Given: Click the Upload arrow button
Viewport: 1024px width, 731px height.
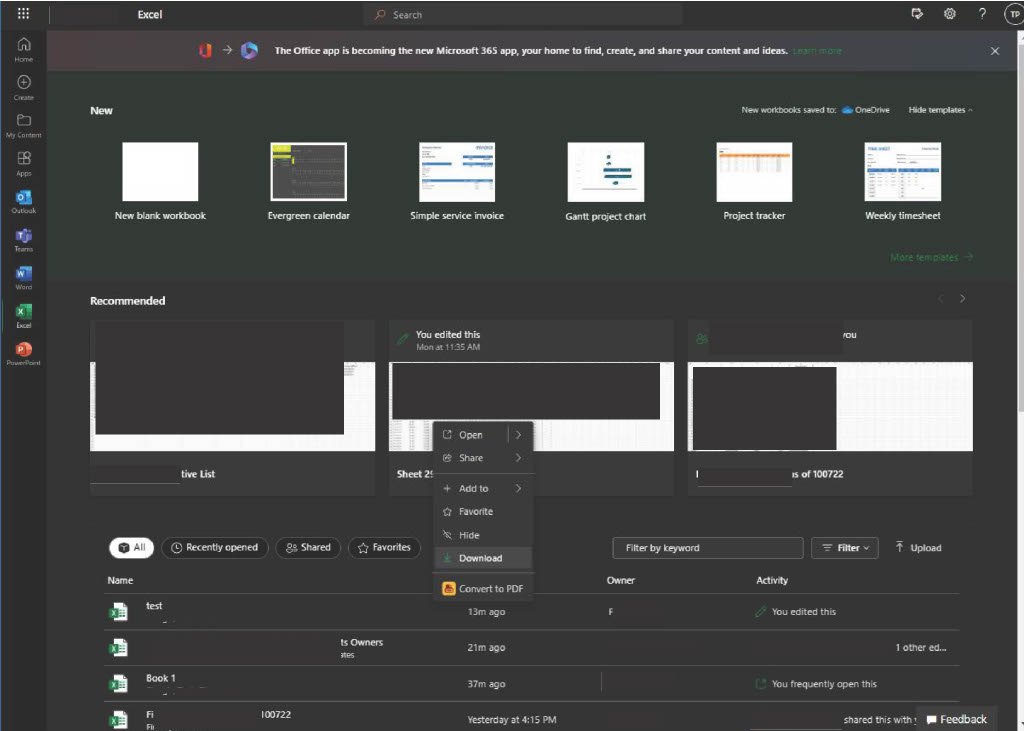Looking at the screenshot, I should click(x=918, y=547).
